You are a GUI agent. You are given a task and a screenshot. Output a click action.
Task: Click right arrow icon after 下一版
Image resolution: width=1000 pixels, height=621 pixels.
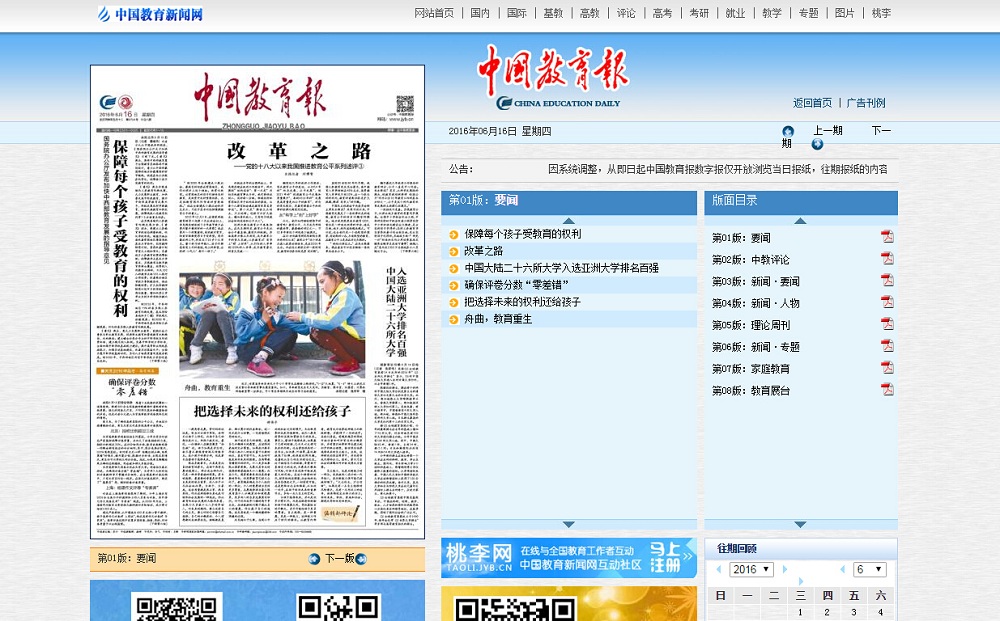click(x=361, y=559)
